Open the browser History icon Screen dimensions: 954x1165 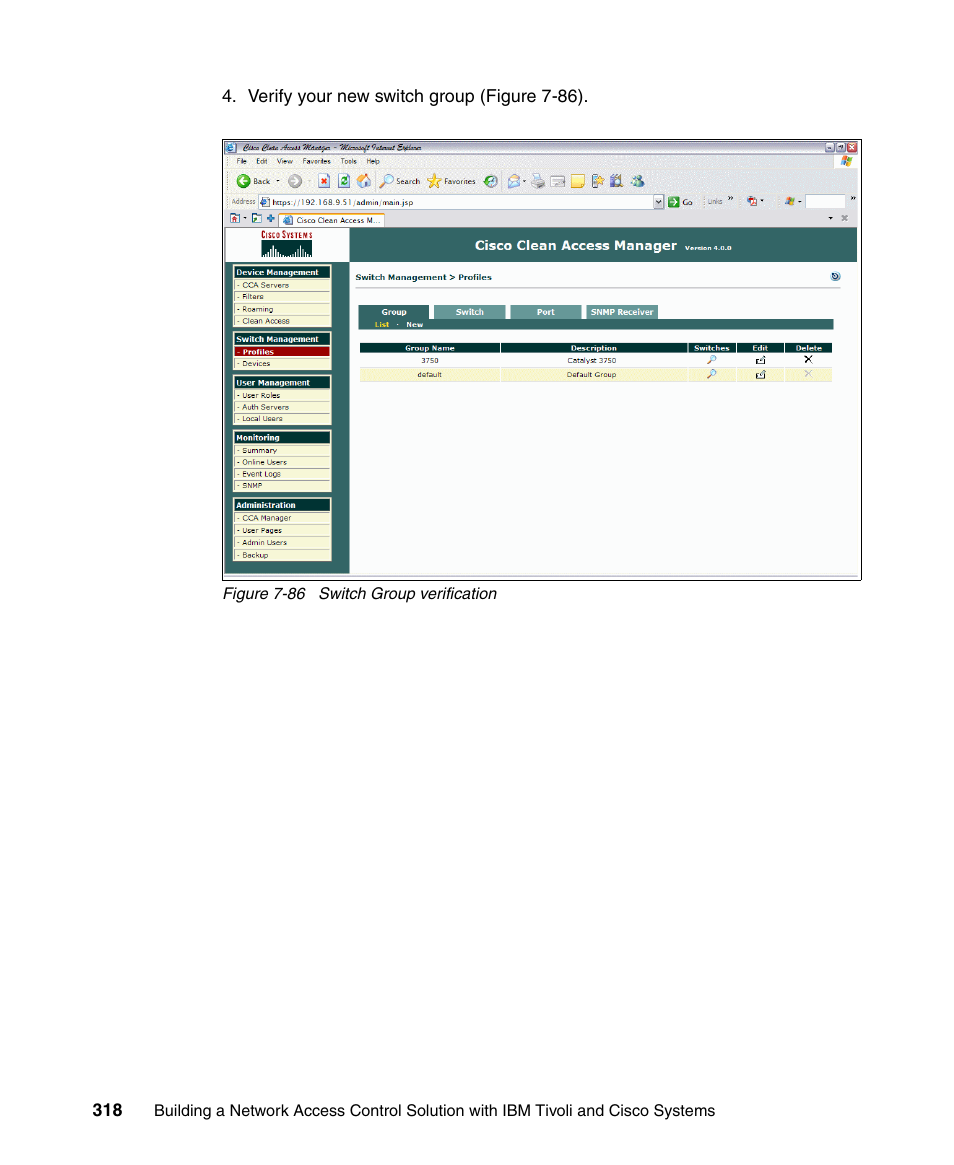490,181
